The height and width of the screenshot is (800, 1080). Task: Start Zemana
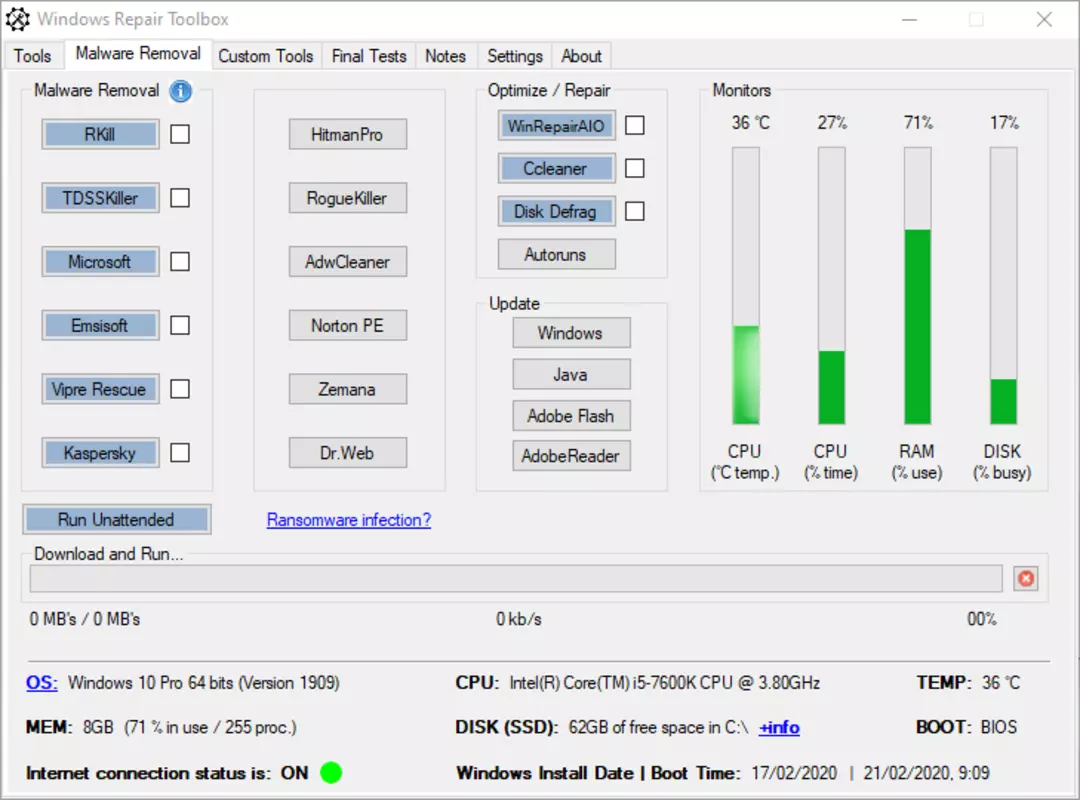(348, 389)
